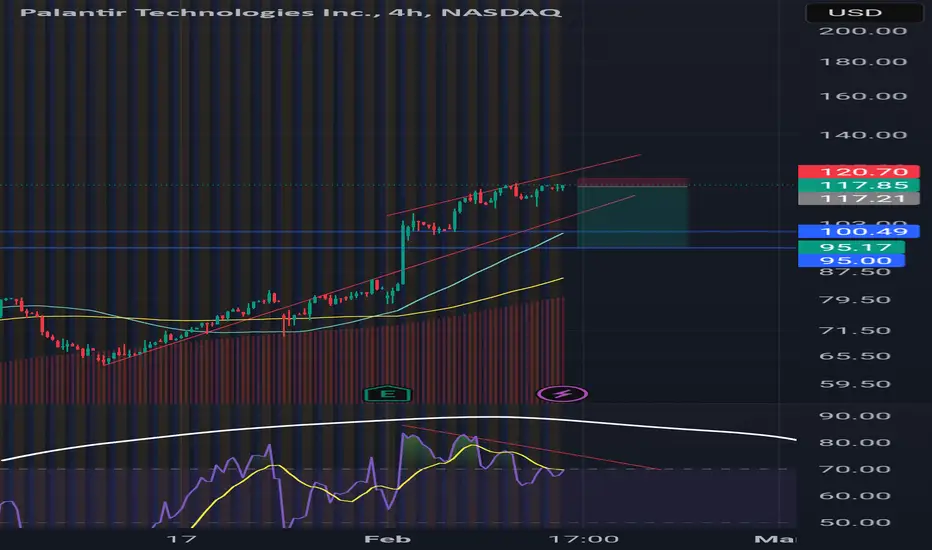Screen dimensions: 932x550
Task: Click the 50.00 RSI axis label
Action: pyautogui.click(x=855, y=523)
